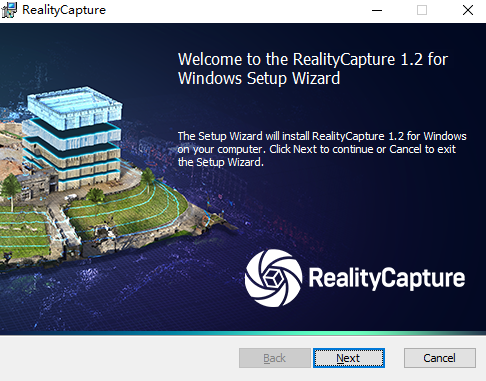Click the greyed-out Back button
This screenshot has height=381, width=486.
click(275, 358)
